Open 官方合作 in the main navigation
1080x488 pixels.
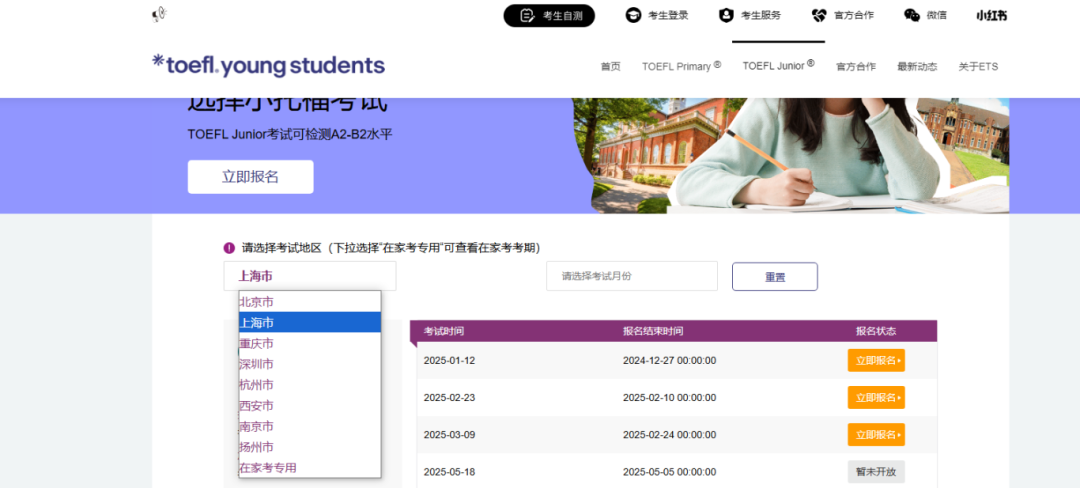click(x=856, y=67)
